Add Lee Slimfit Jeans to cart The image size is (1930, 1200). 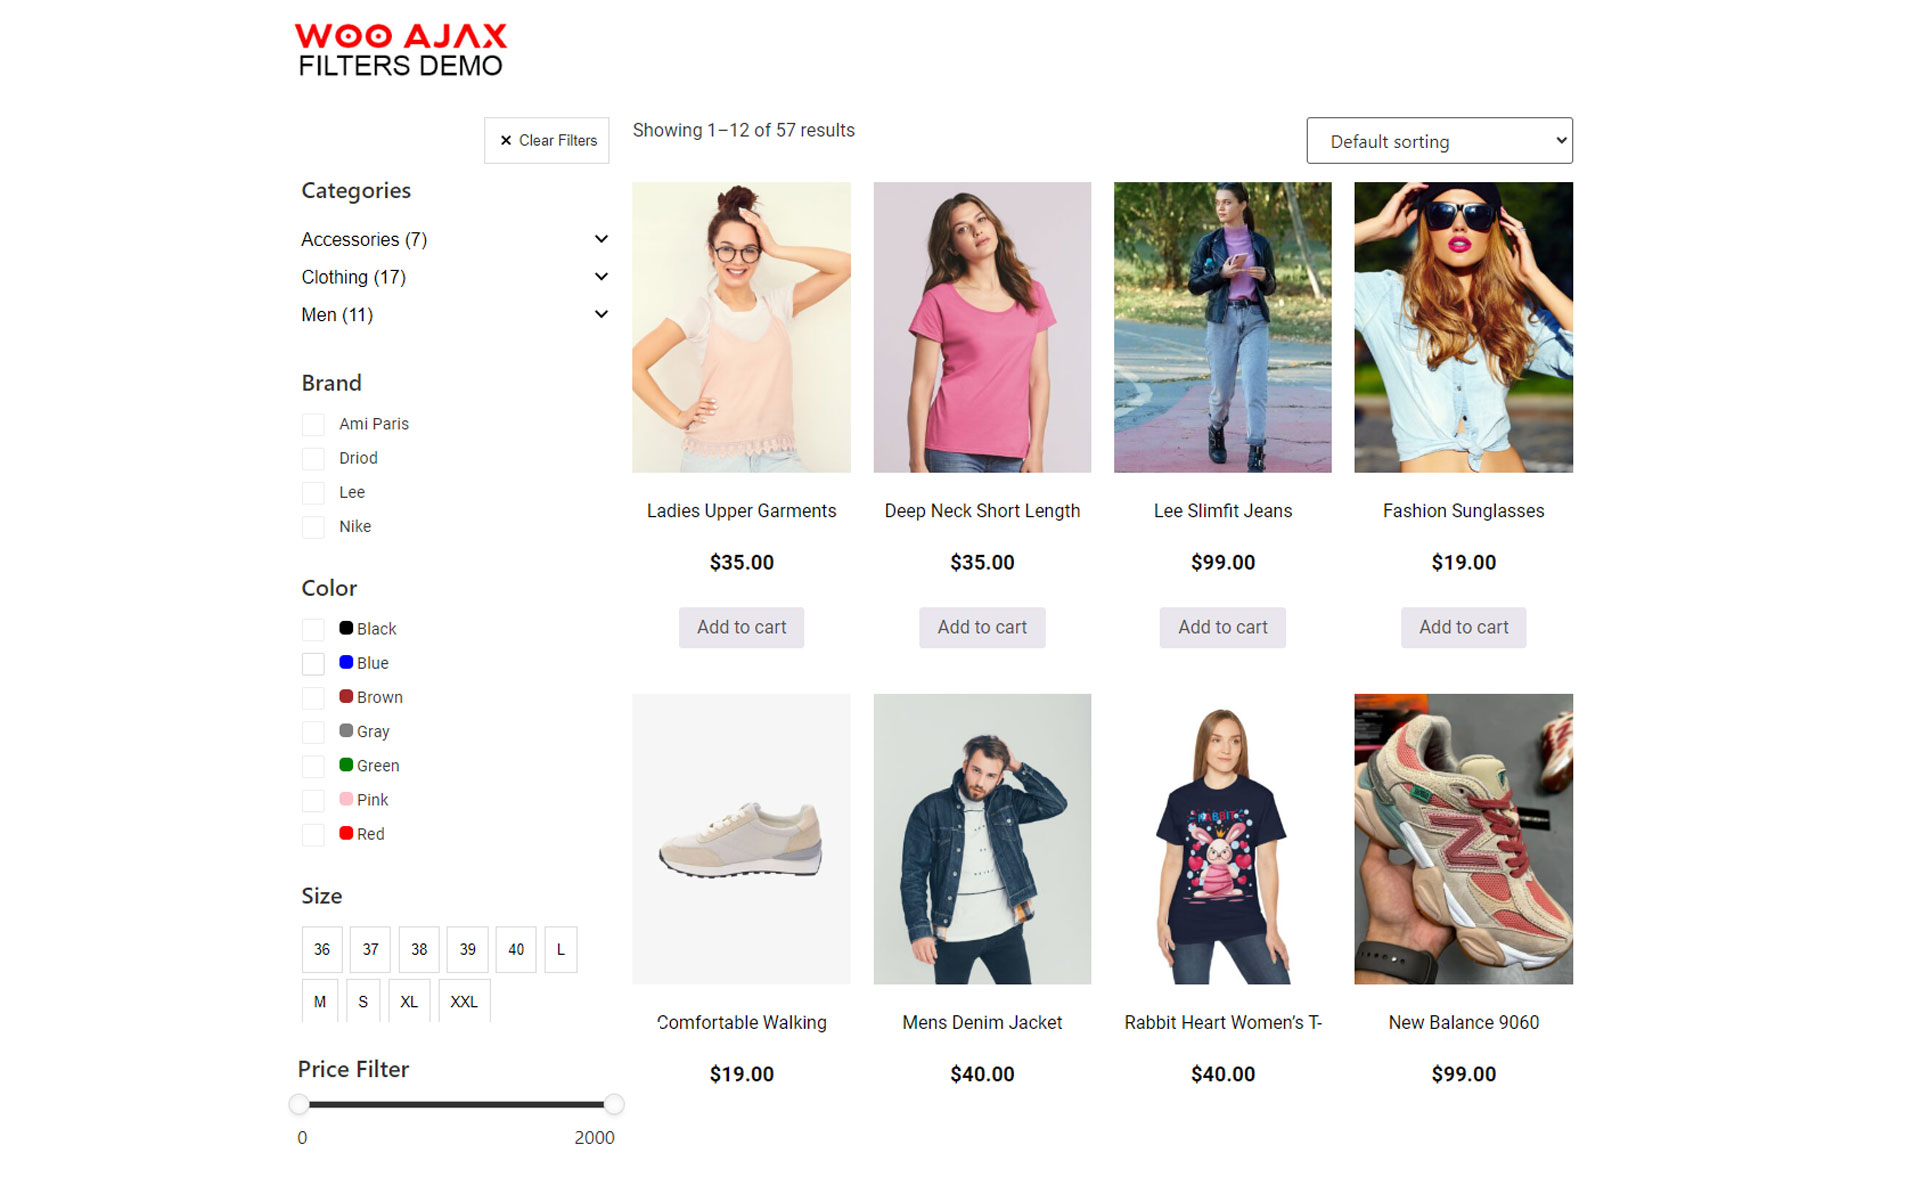(x=1223, y=629)
